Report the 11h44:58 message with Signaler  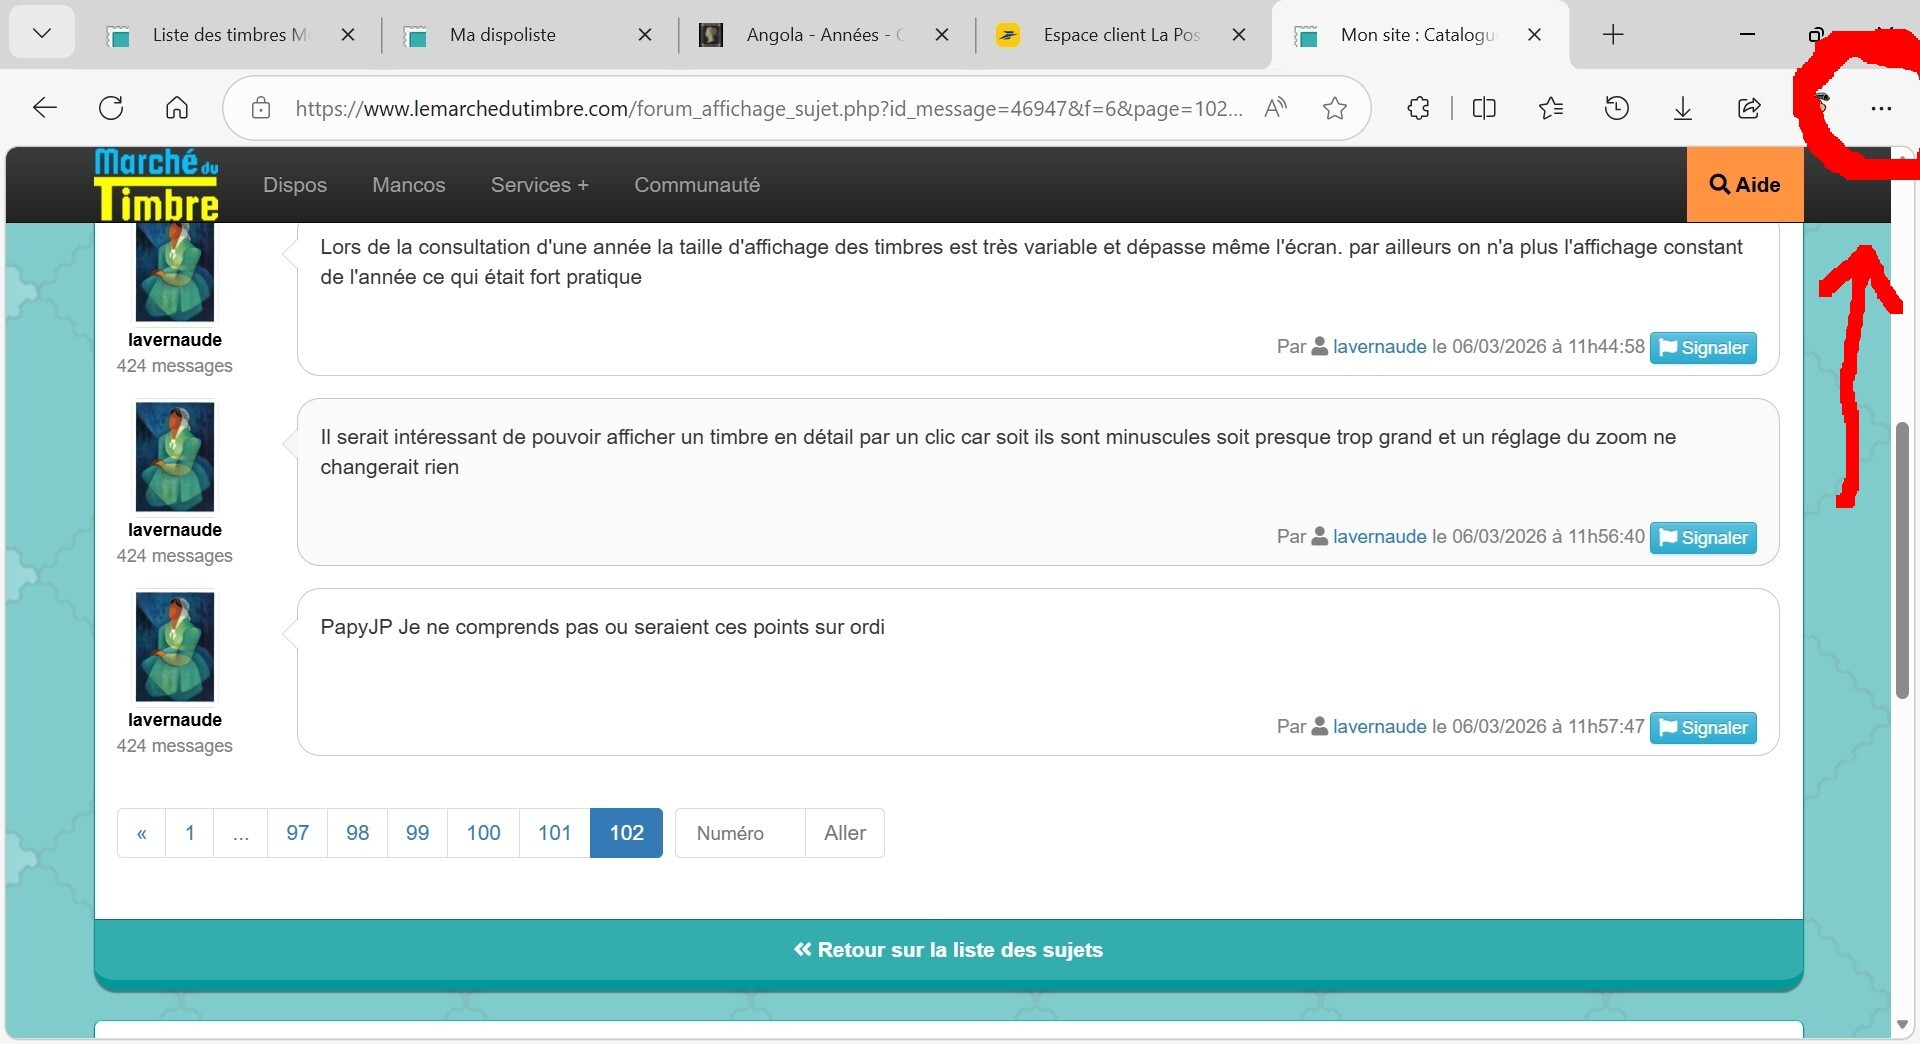tap(1703, 348)
